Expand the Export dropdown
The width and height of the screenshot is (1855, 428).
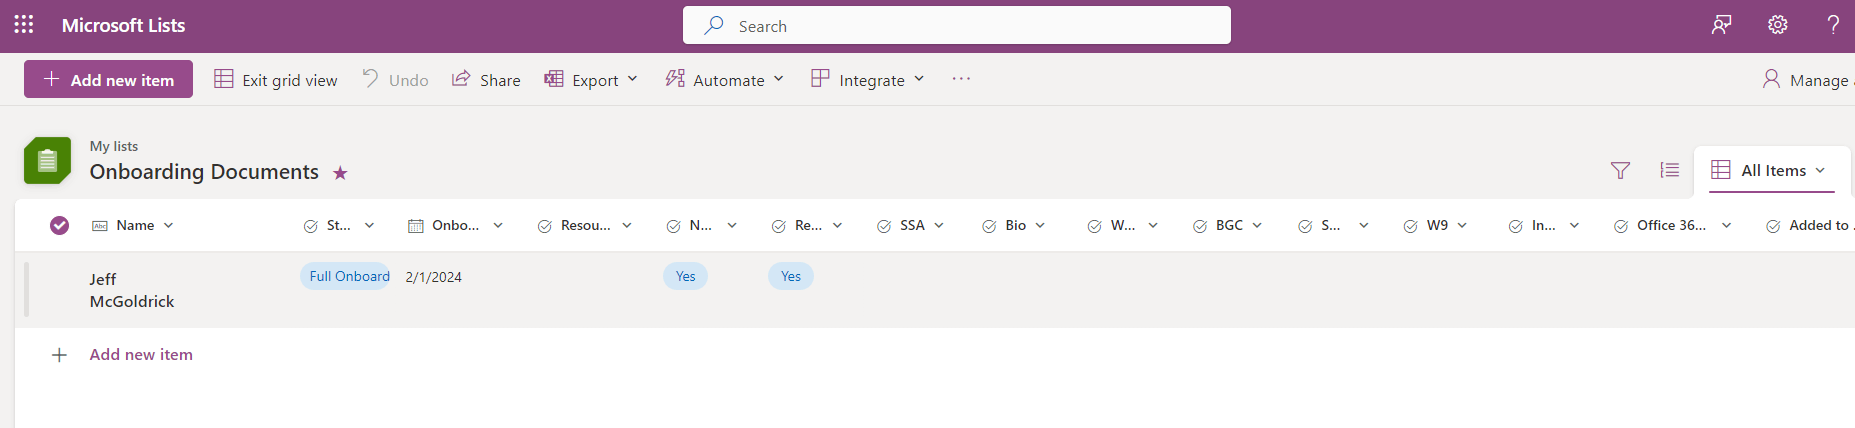[591, 80]
